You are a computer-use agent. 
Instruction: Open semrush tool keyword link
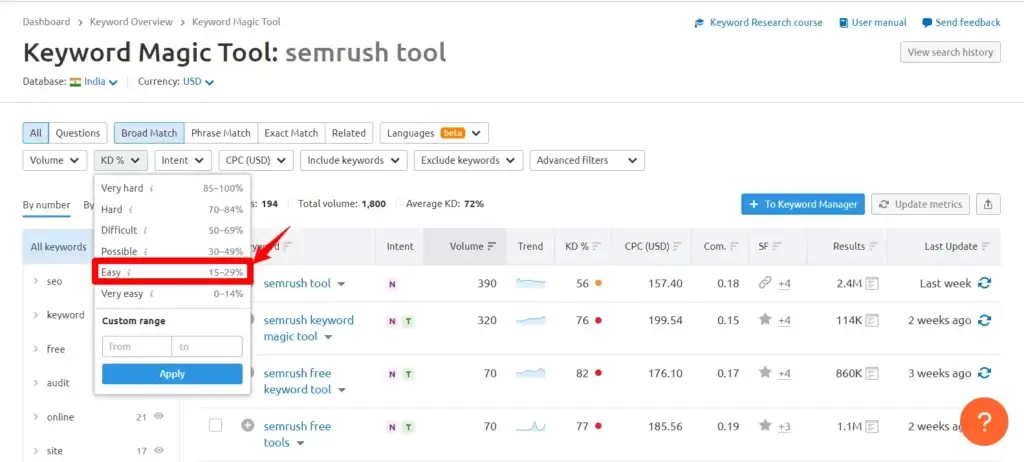[297, 284]
